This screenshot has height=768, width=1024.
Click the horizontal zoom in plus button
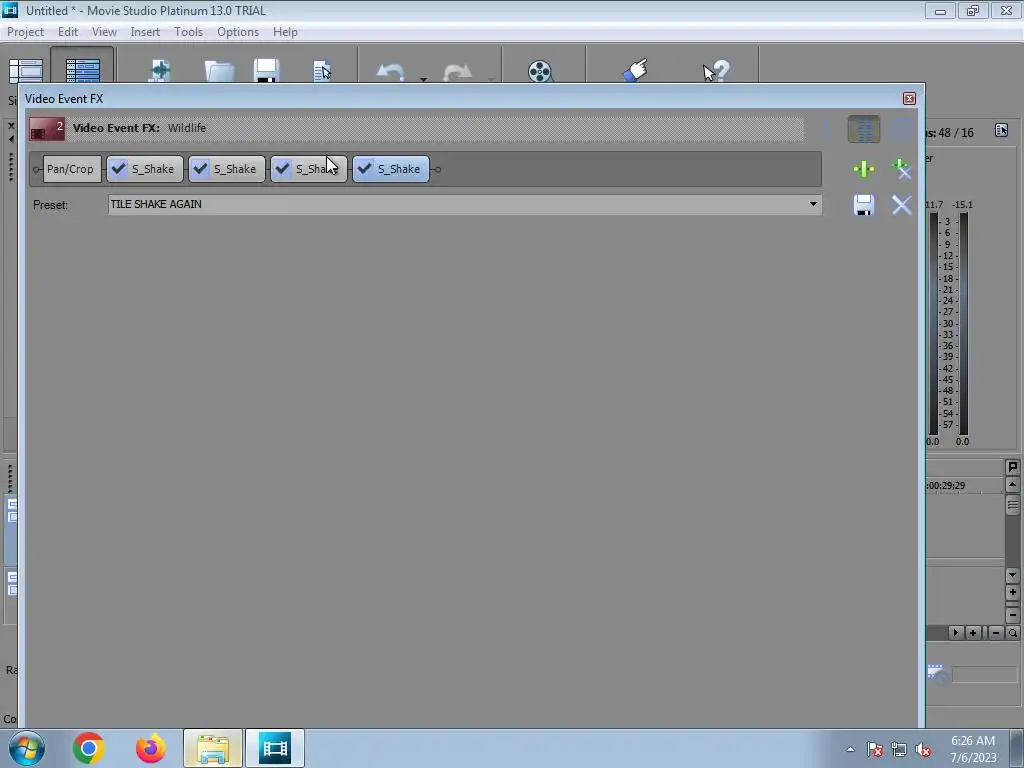(x=973, y=633)
